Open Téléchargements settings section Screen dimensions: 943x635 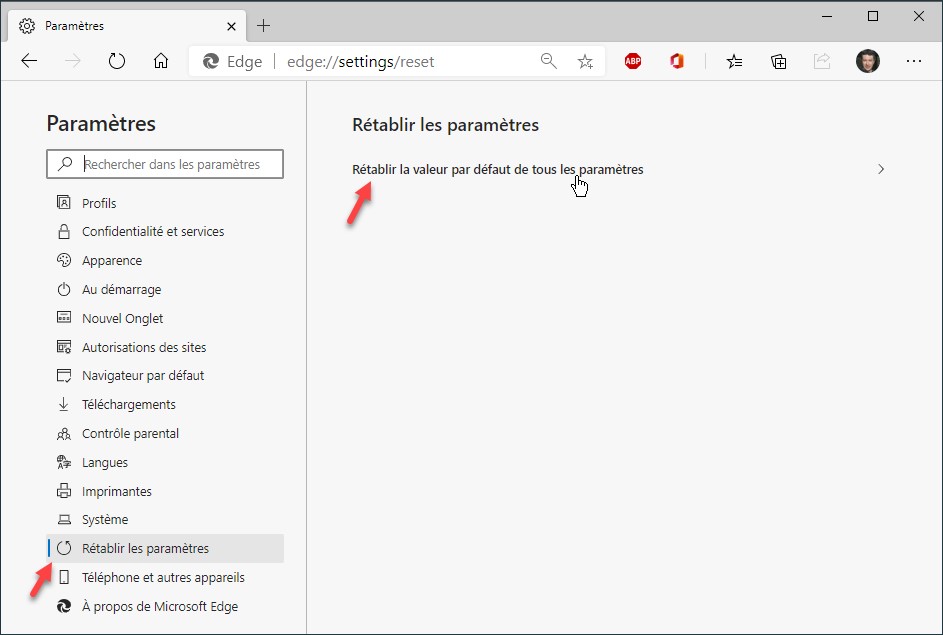[165, 404]
